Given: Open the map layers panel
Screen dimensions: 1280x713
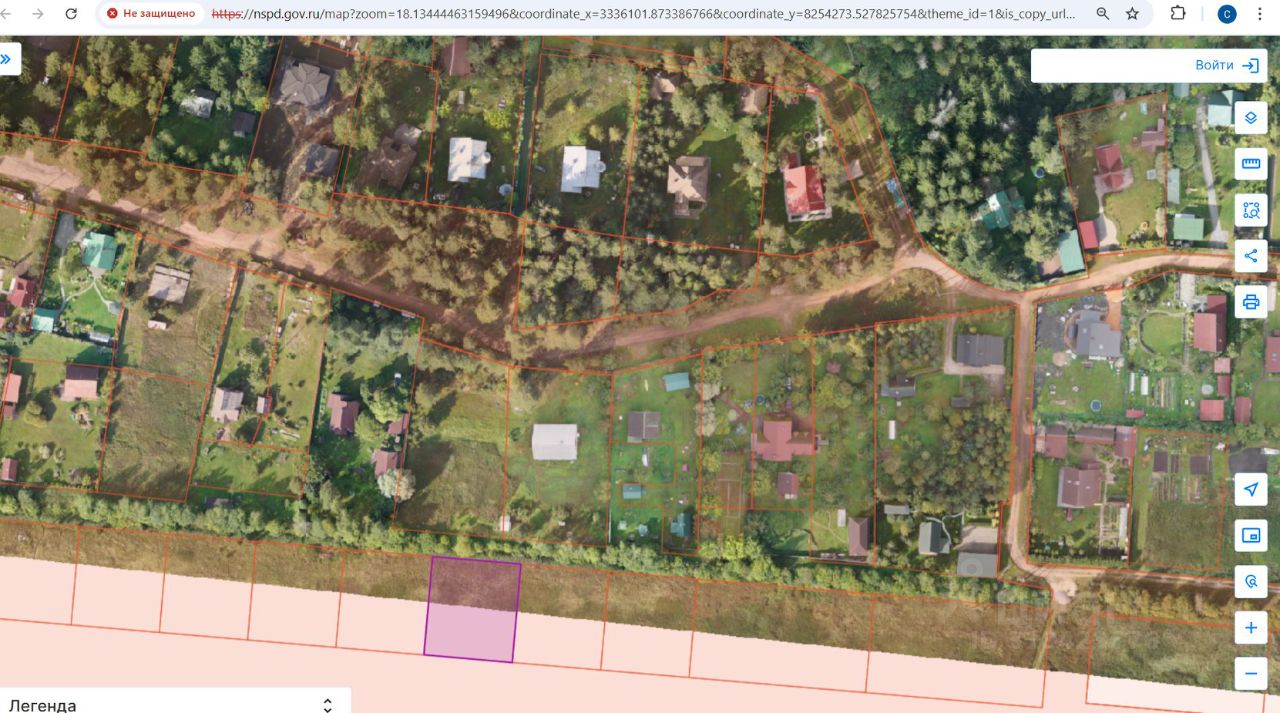Looking at the screenshot, I should click(x=1251, y=117).
